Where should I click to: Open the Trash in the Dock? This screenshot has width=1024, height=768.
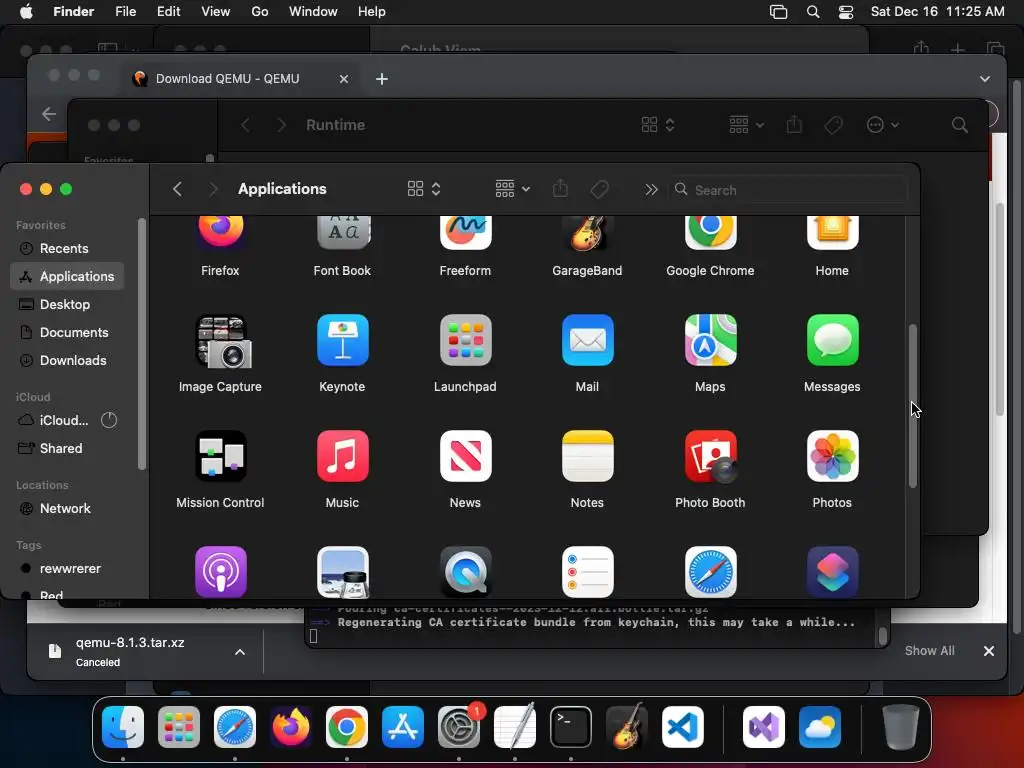pyautogui.click(x=901, y=727)
